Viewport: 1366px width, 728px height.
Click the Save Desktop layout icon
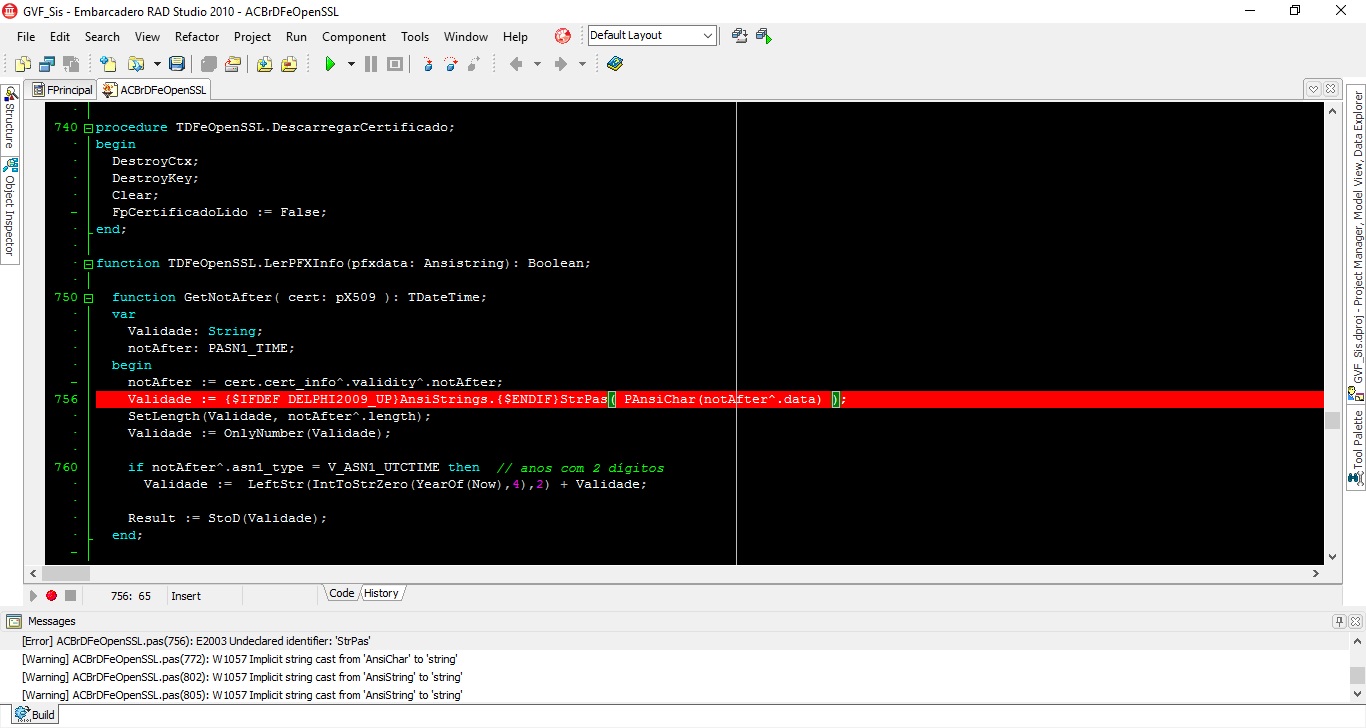[740, 36]
